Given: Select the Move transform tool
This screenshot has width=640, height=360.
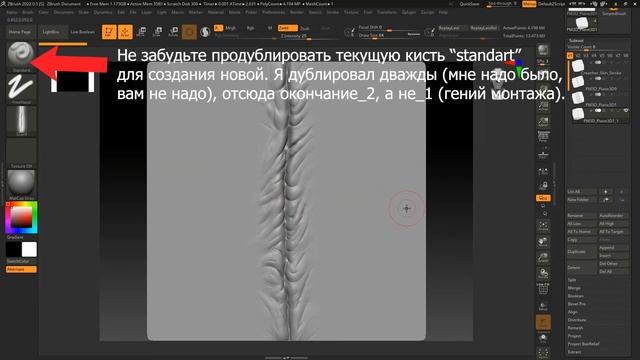Looking at the screenshot, I should click(x=141, y=32).
